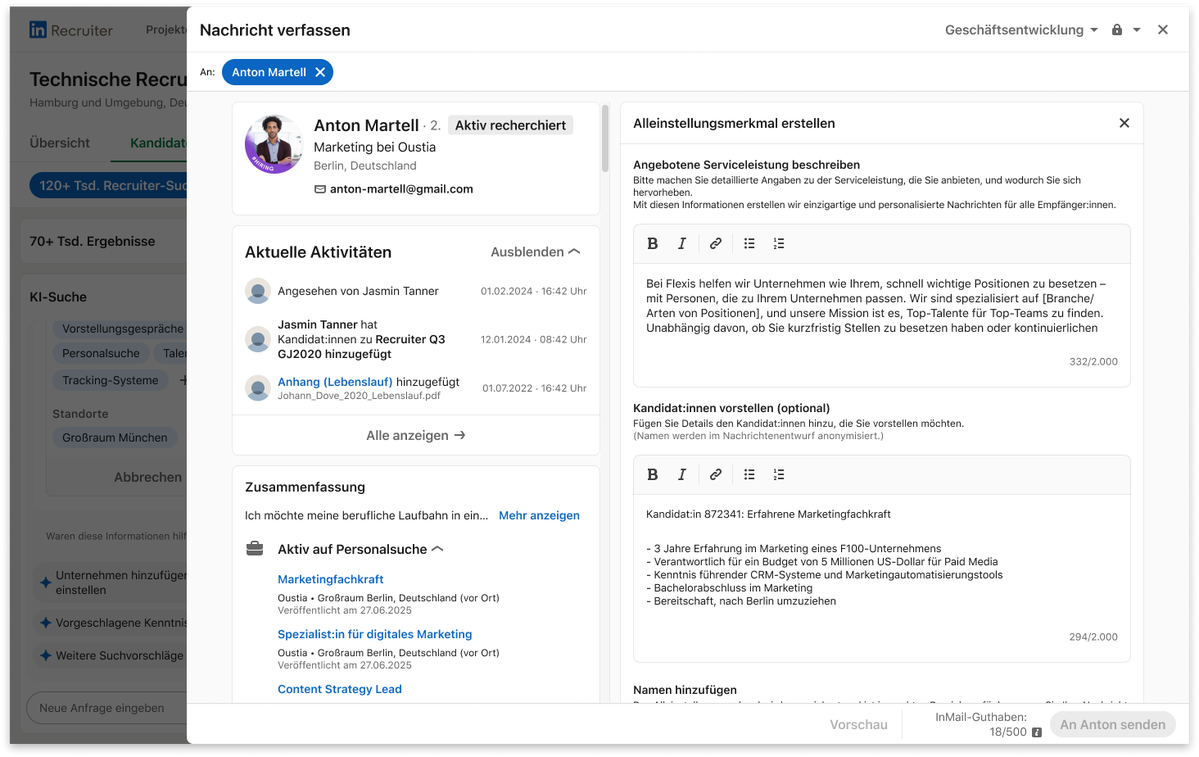Apply numbered list in service description editor
Viewport: 1199px width, 757px height.
point(778,243)
